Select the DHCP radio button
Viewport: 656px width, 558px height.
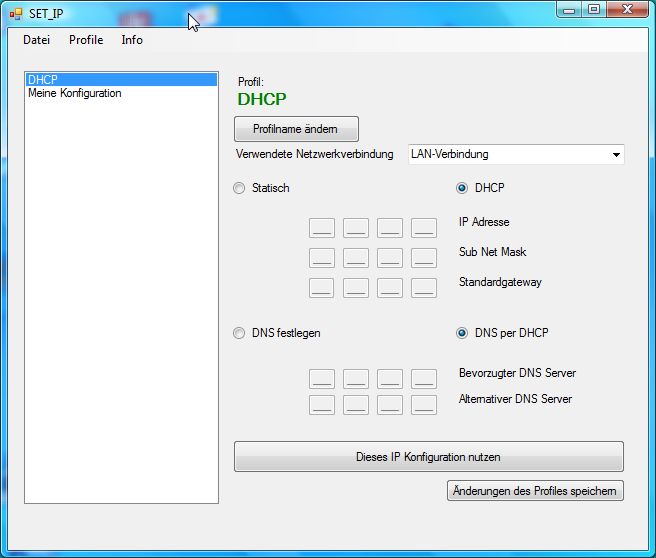click(462, 188)
